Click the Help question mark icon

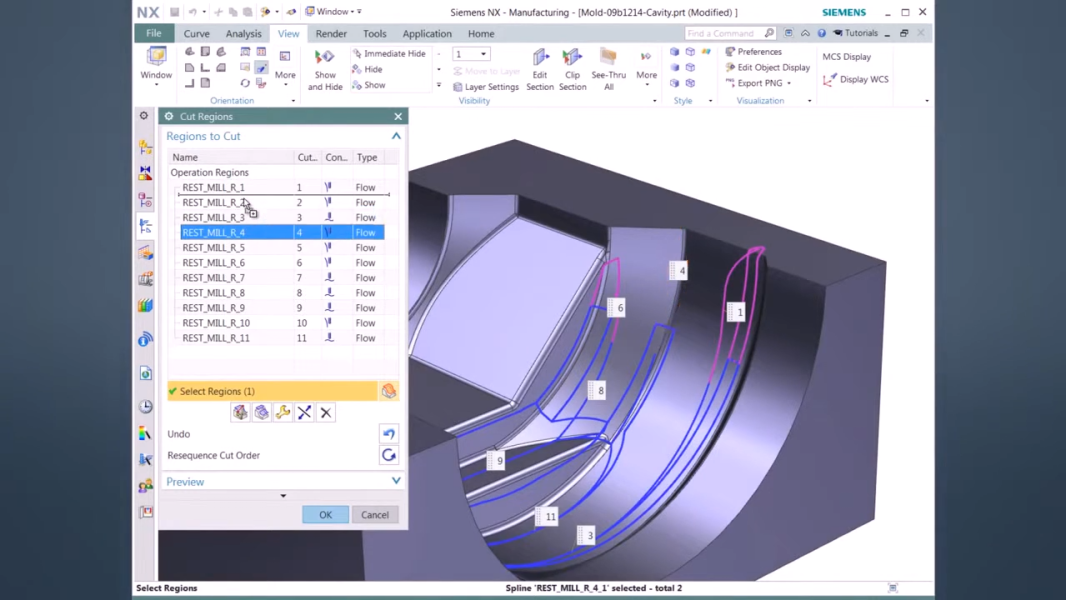click(821, 33)
